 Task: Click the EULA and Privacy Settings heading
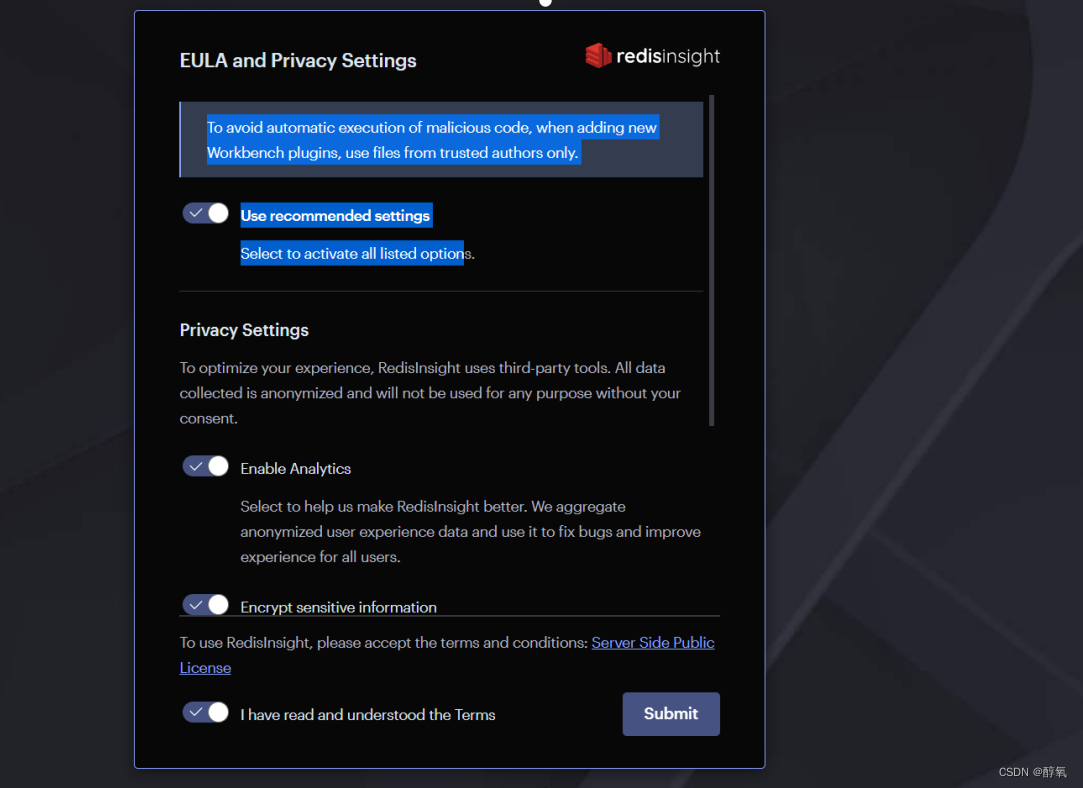(298, 61)
